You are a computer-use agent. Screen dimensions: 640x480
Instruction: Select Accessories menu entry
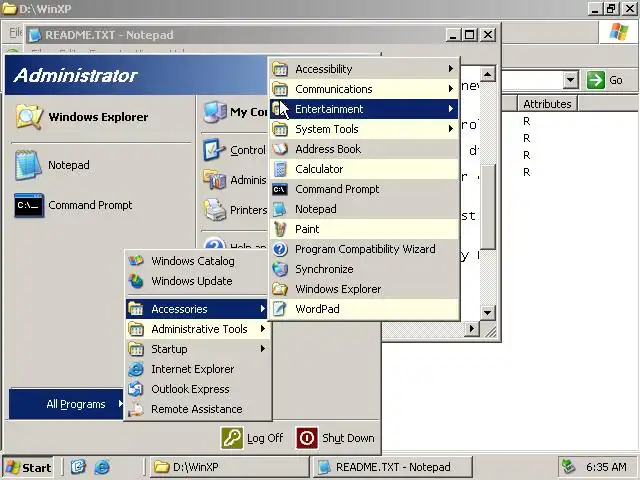pos(196,309)
